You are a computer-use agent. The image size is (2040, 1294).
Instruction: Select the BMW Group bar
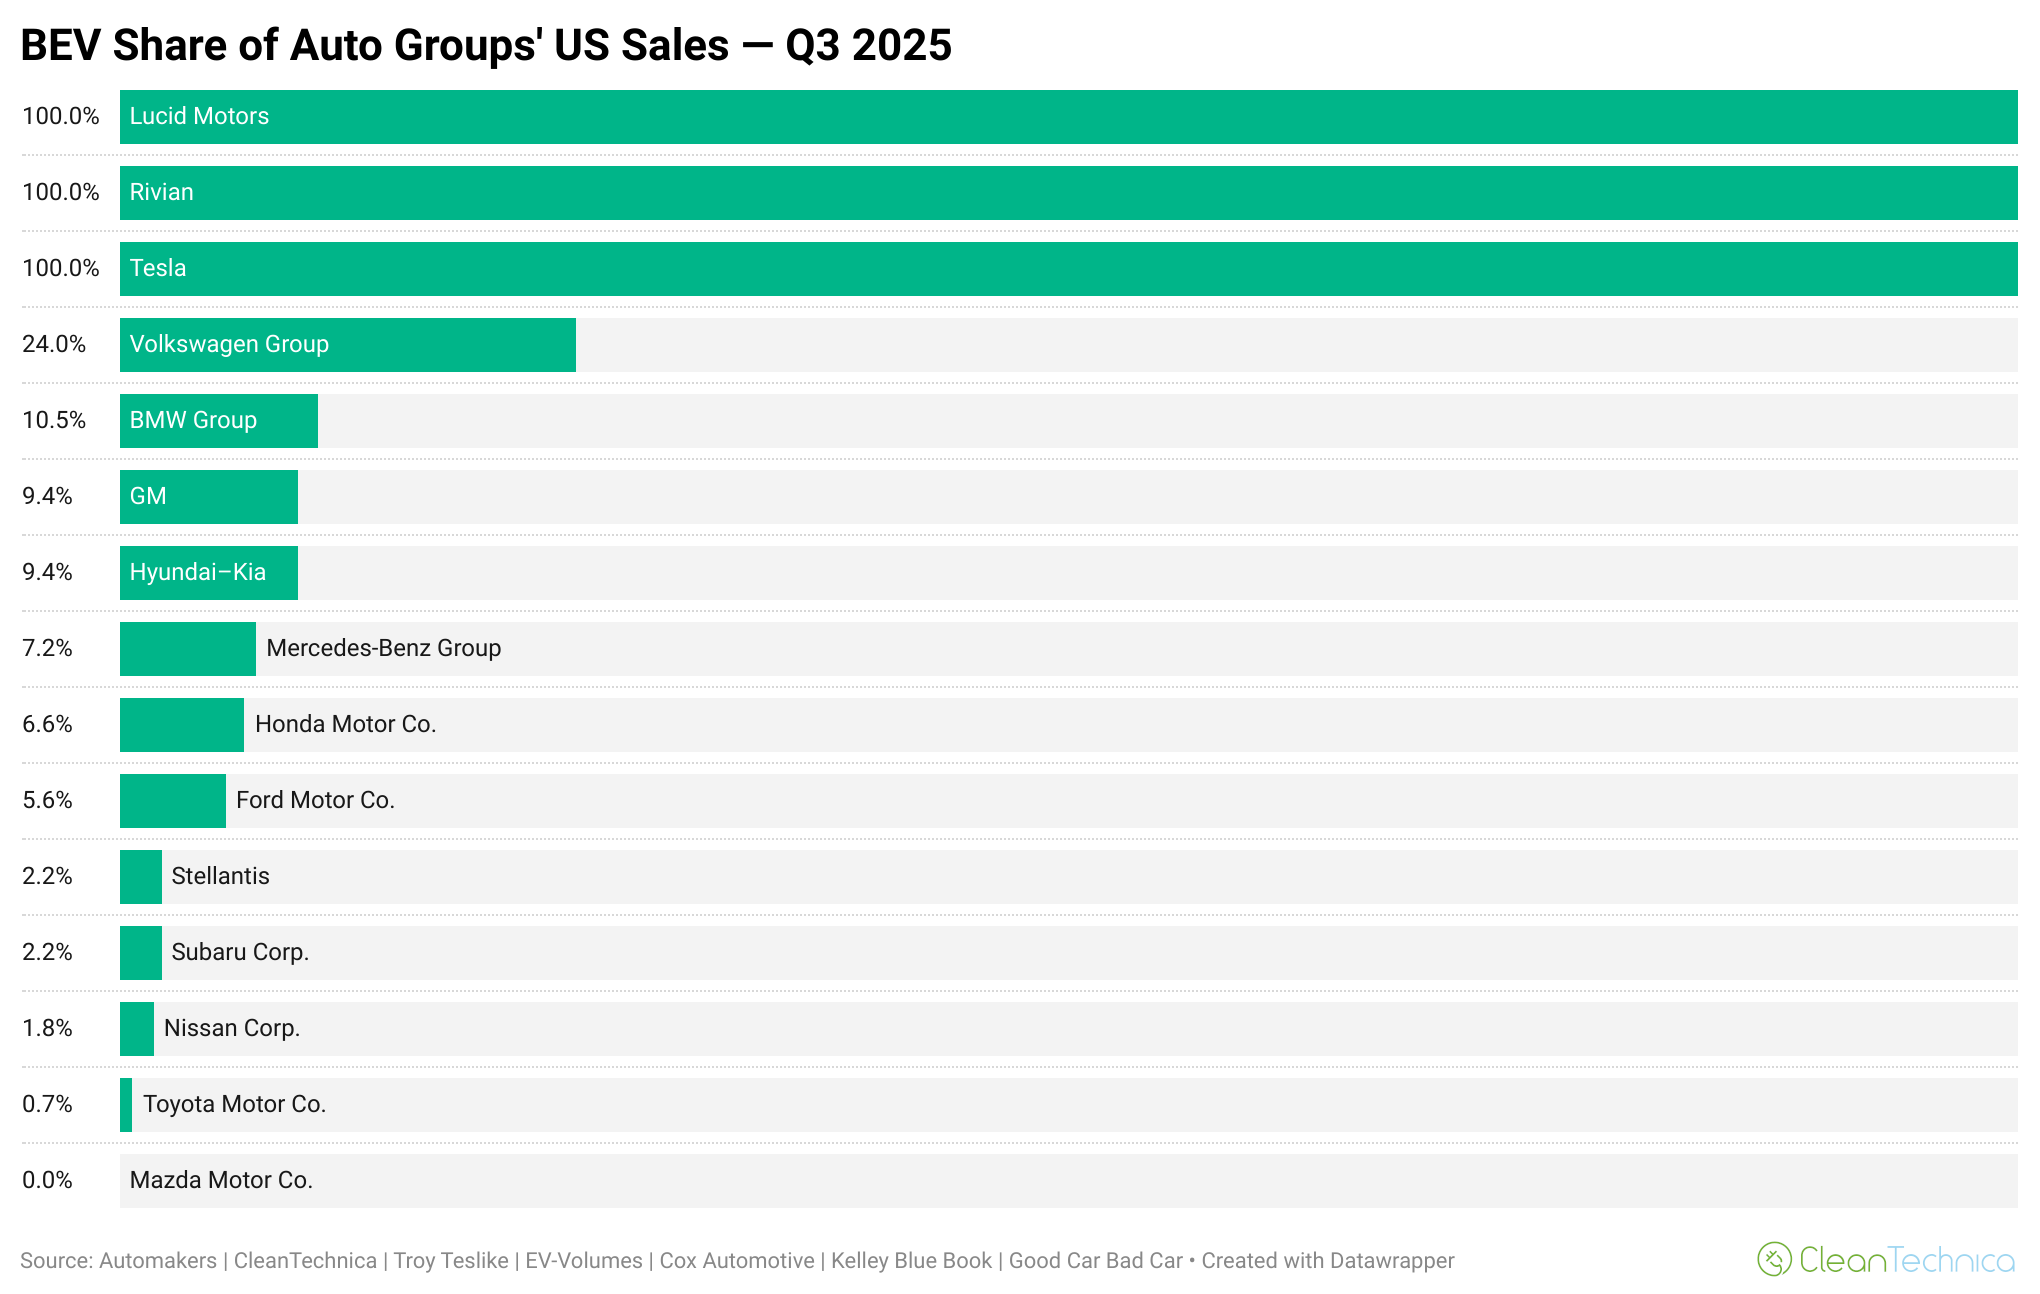pos(218,421)
